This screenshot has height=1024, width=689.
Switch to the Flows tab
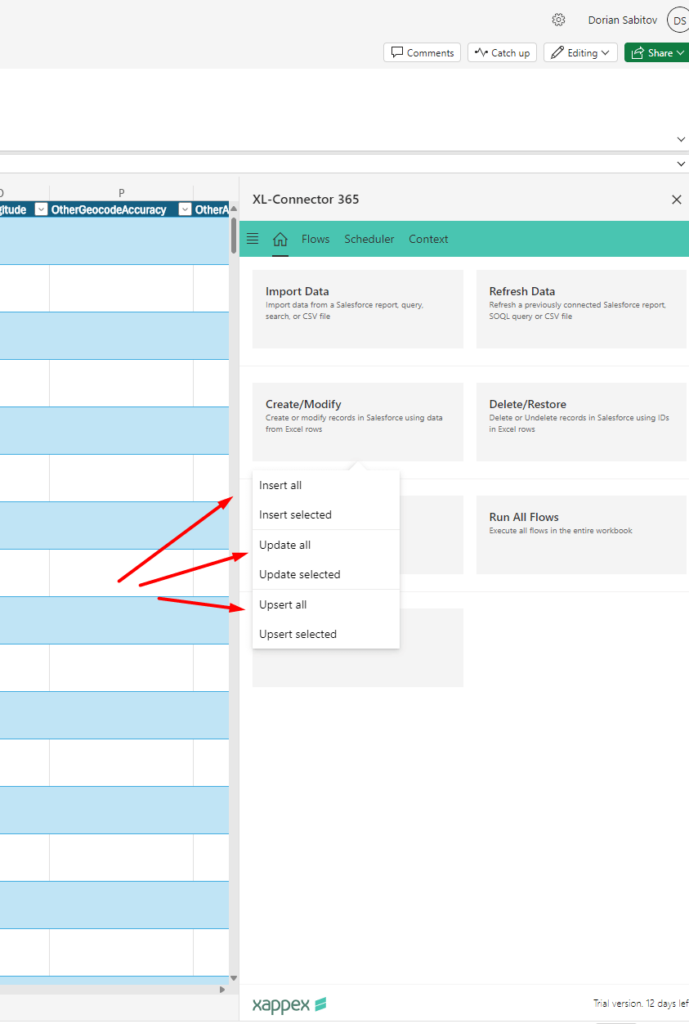point(315,239)
